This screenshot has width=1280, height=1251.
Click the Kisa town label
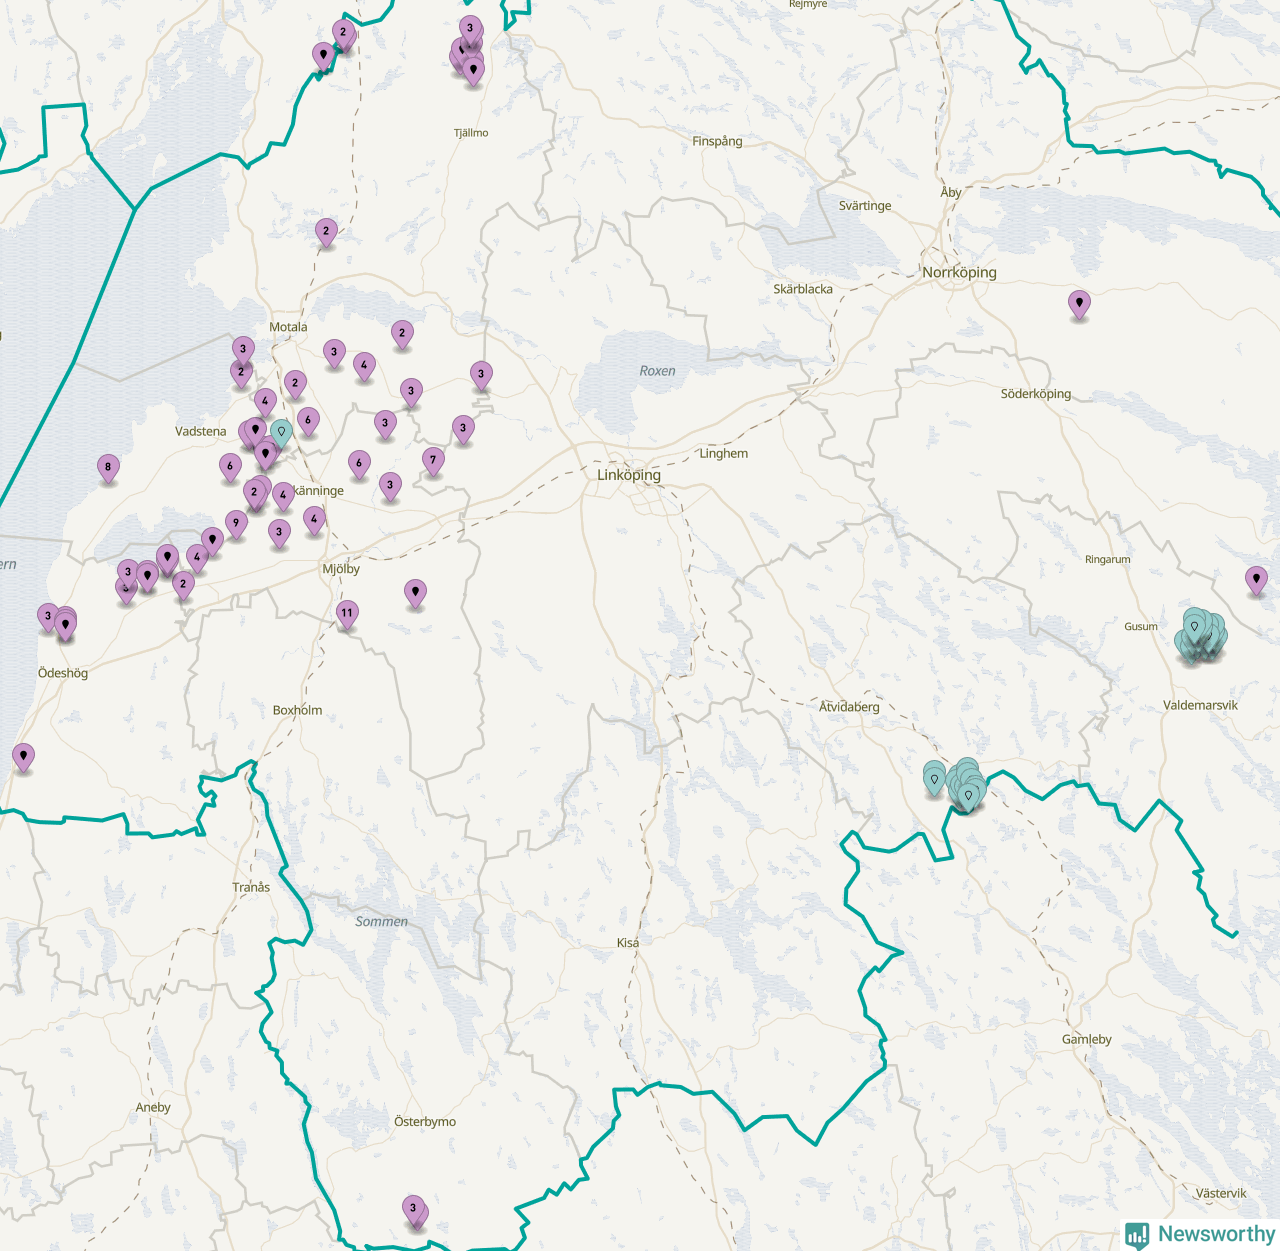pos(628,943)
